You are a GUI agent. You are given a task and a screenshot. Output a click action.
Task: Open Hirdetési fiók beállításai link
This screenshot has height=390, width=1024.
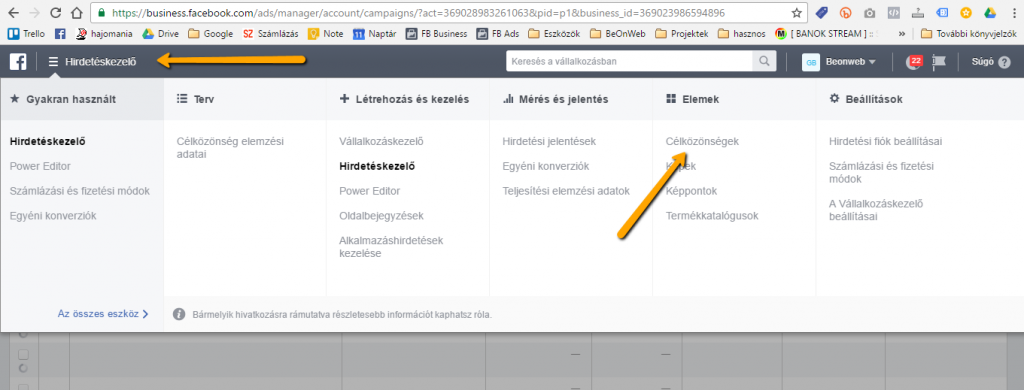pyautogui.click(x=886, y=141)
